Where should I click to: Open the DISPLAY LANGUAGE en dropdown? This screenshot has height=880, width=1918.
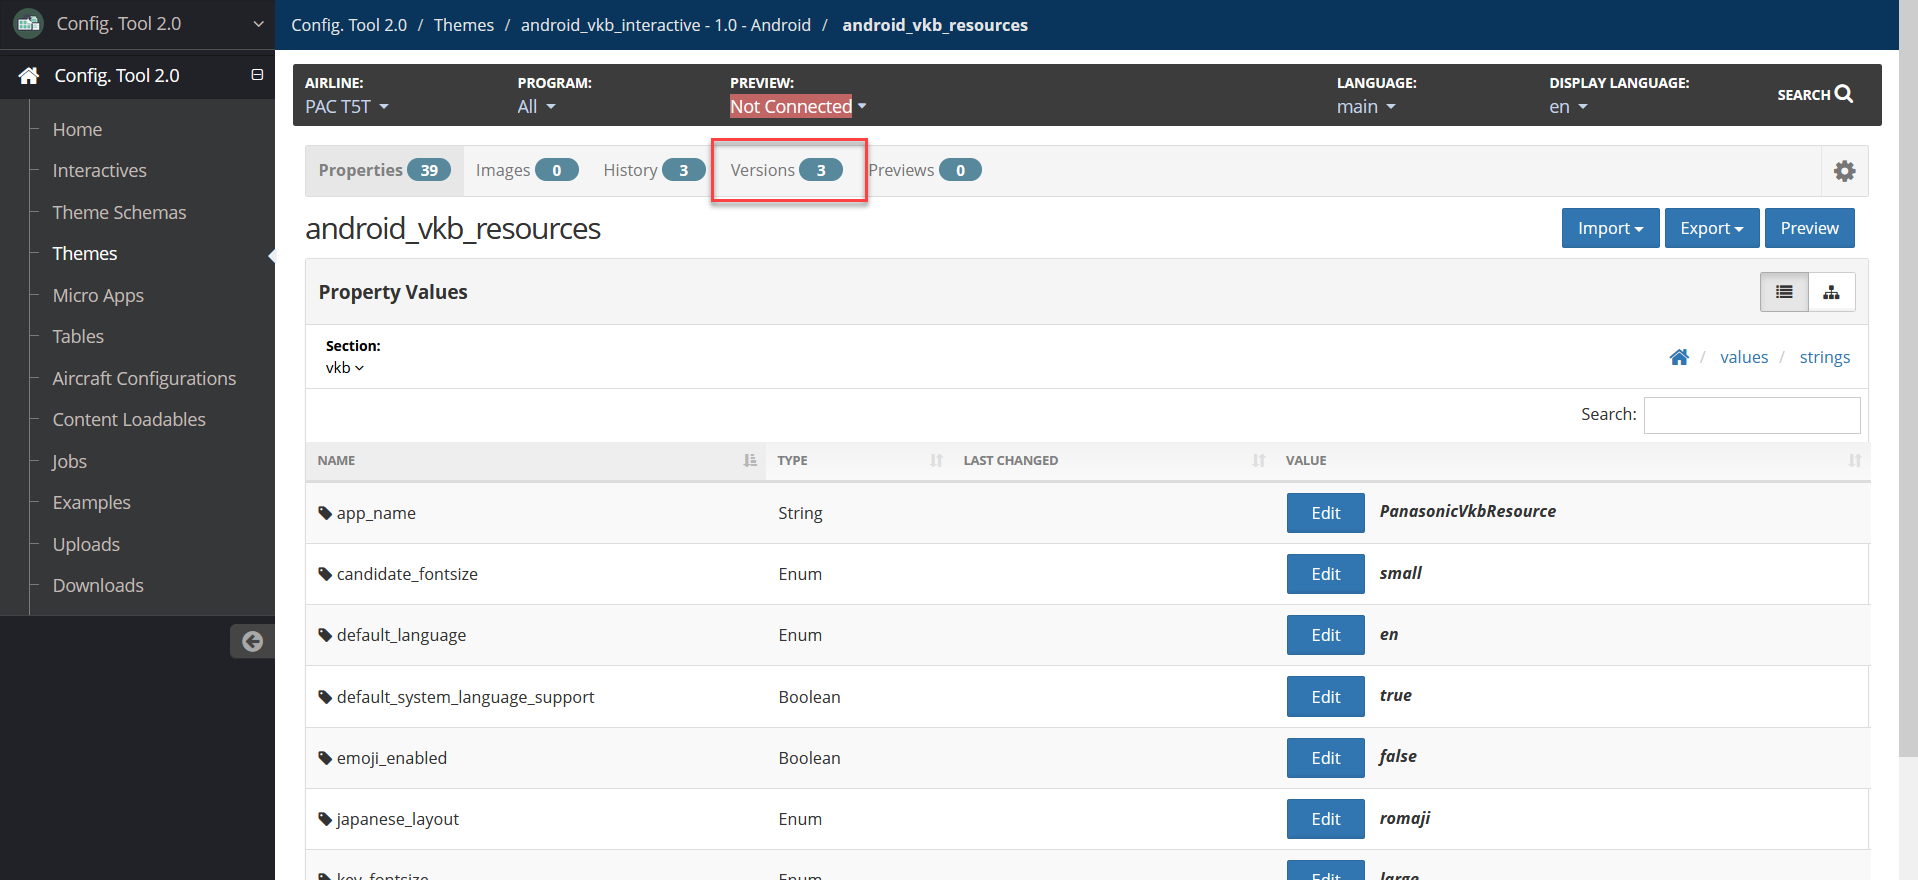1568,106
